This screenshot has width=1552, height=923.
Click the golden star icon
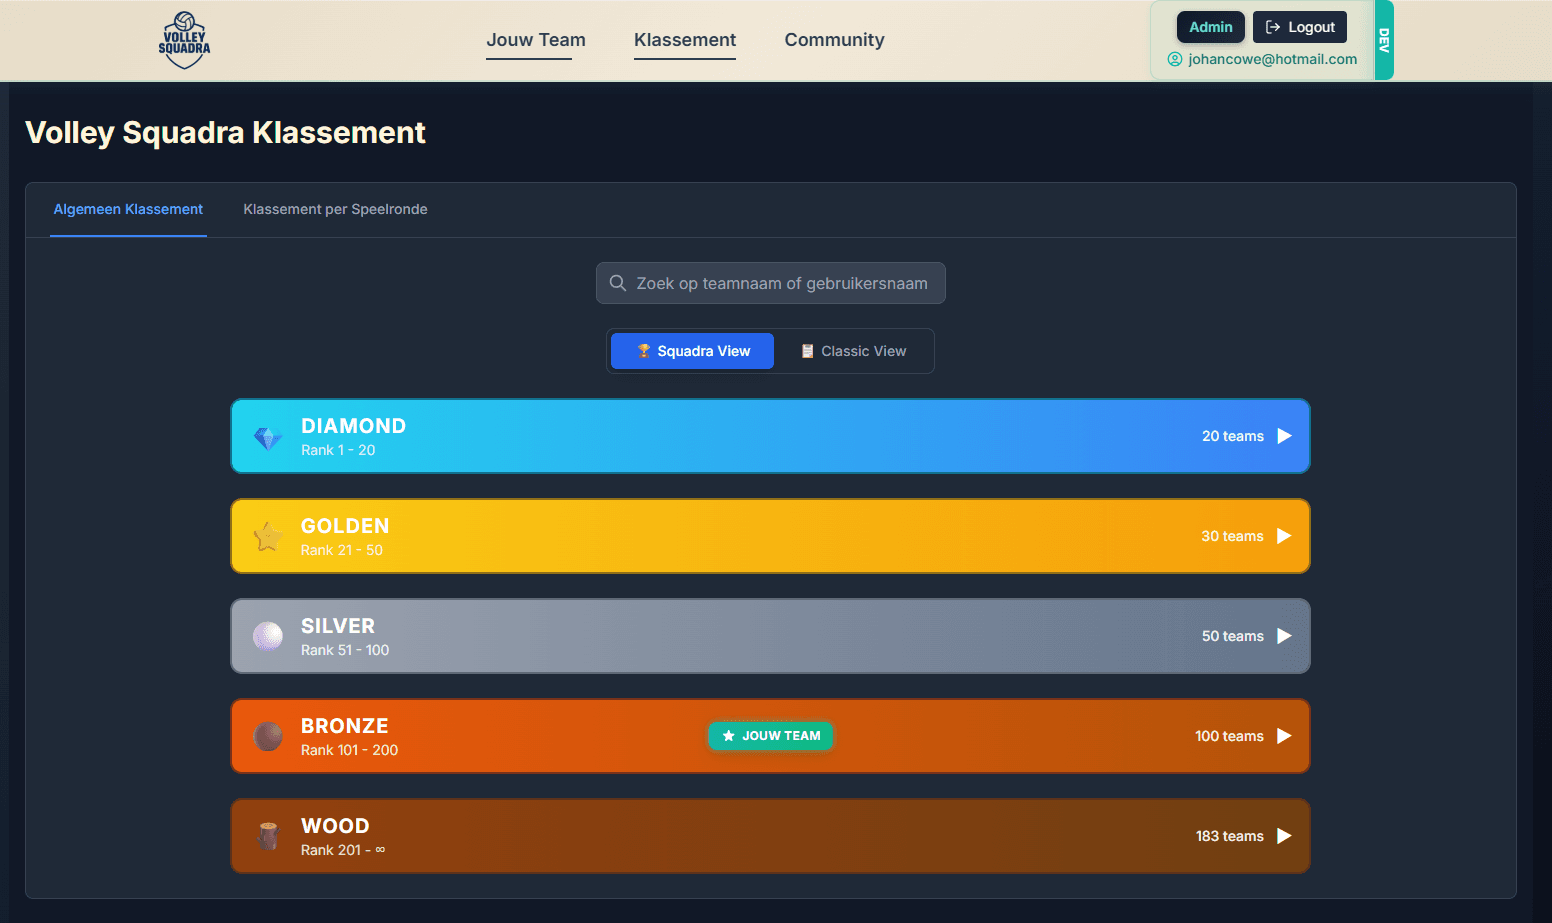[x=267, y=537]
